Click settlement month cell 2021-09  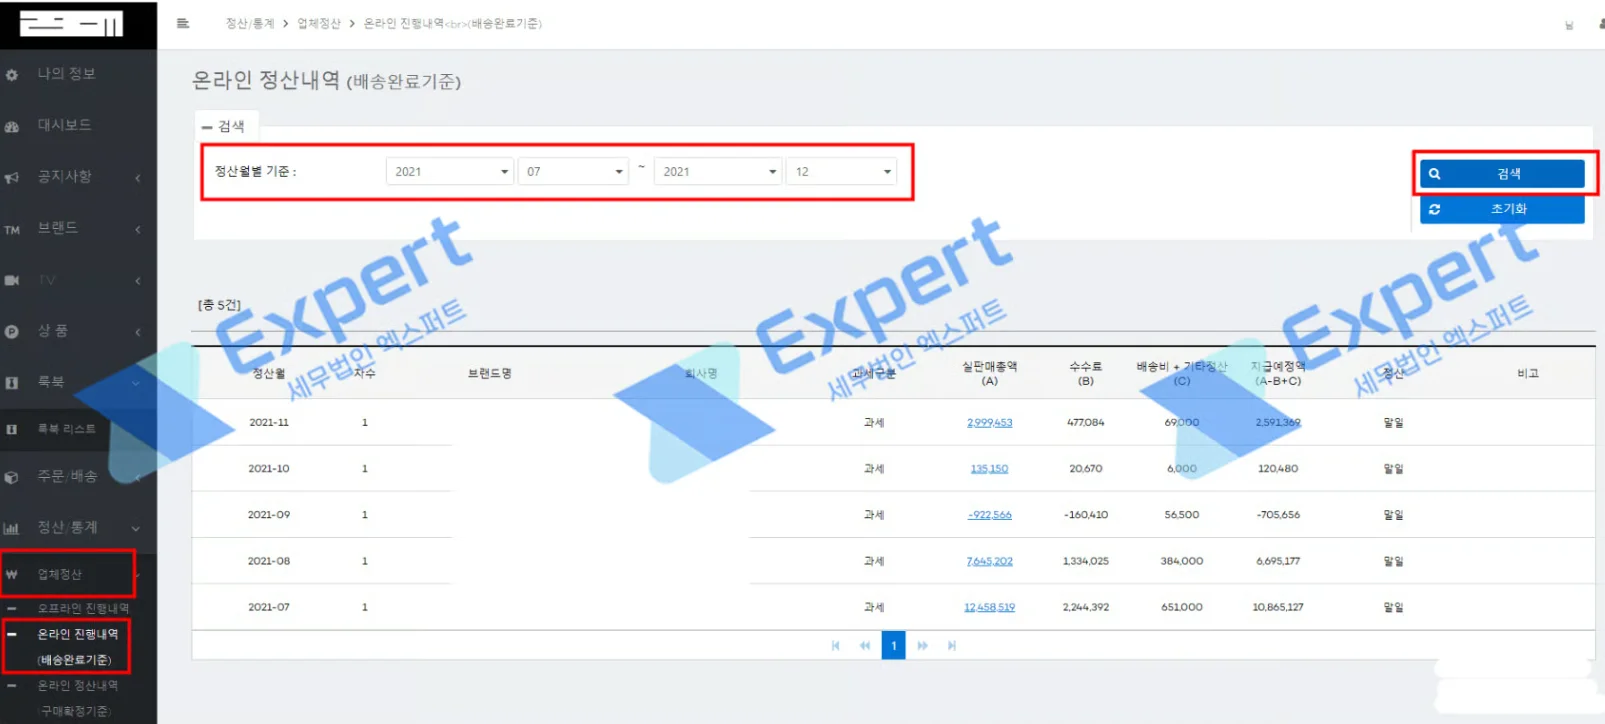tap(269, 515)
